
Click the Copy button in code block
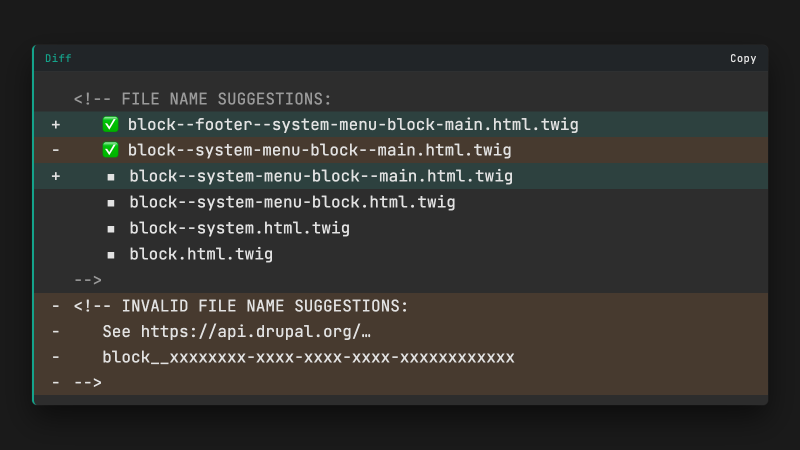743,59
